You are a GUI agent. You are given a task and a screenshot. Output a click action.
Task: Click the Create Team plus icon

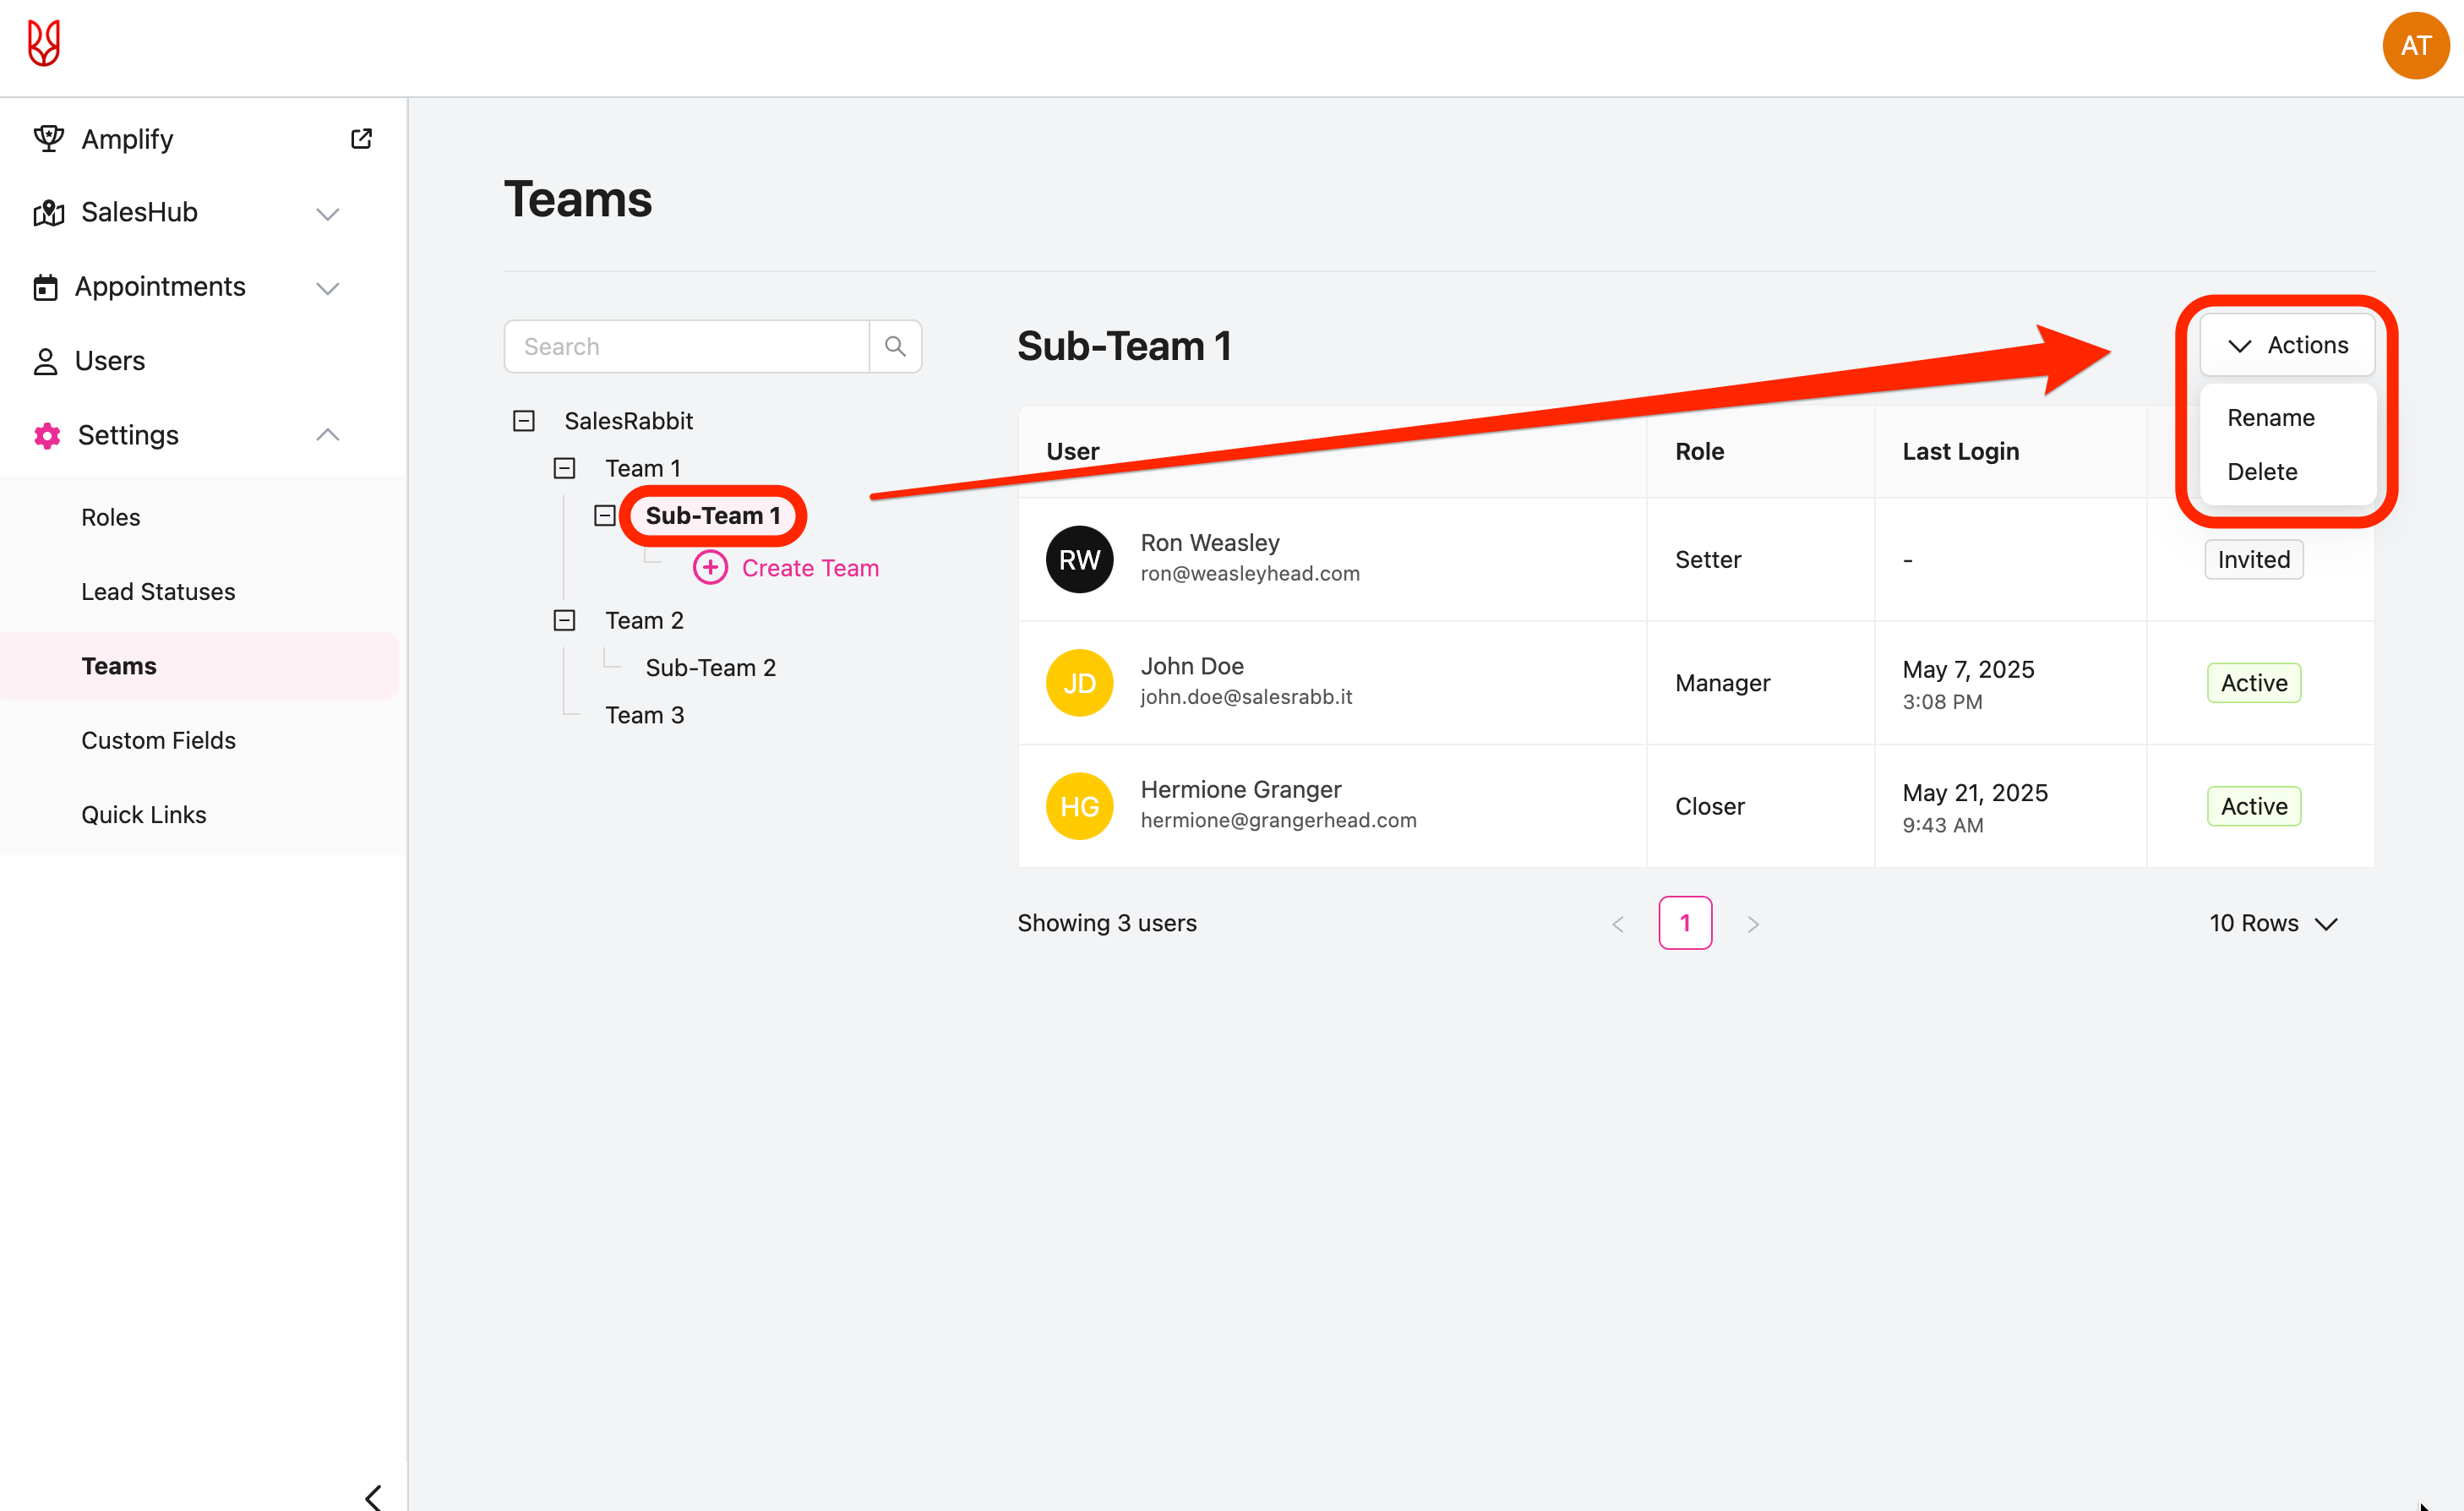pyautogui.click(x=710, y=568)
